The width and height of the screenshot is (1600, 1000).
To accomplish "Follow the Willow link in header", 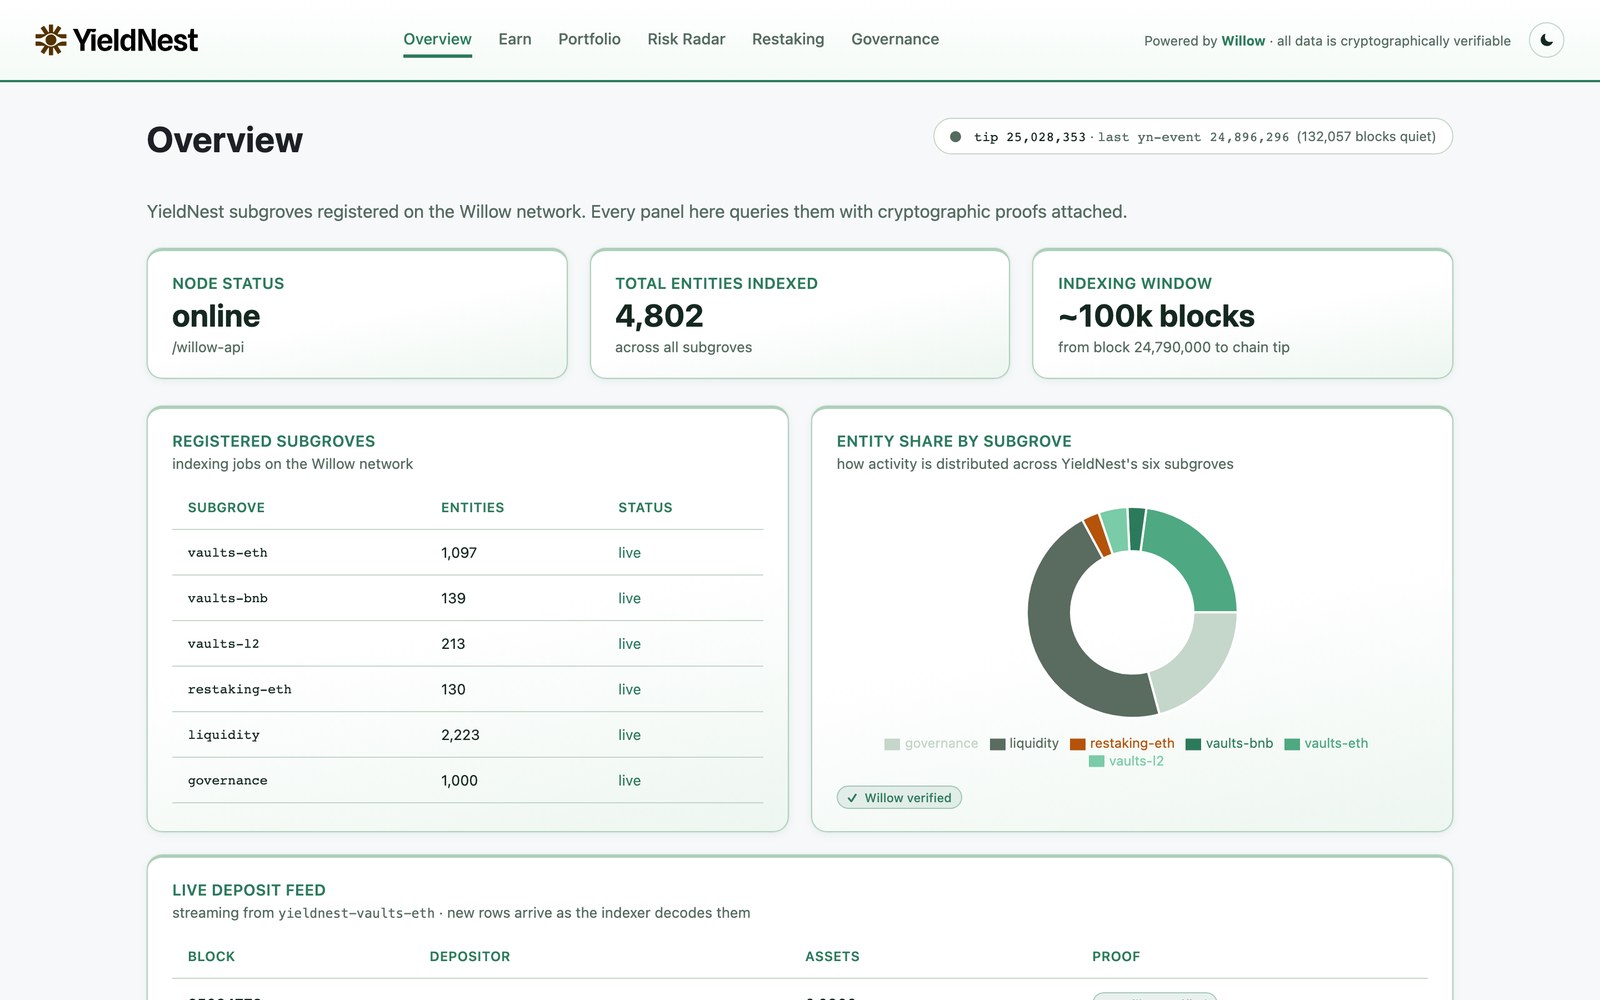I will [x=1243, y=41].
